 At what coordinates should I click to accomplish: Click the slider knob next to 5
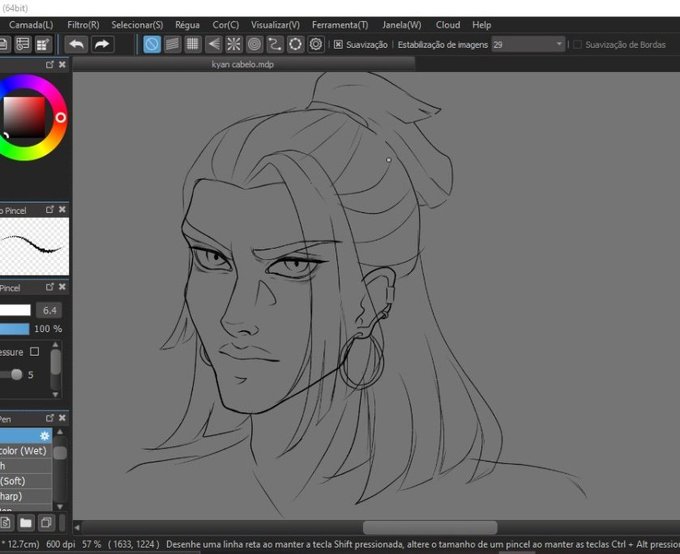16,374
